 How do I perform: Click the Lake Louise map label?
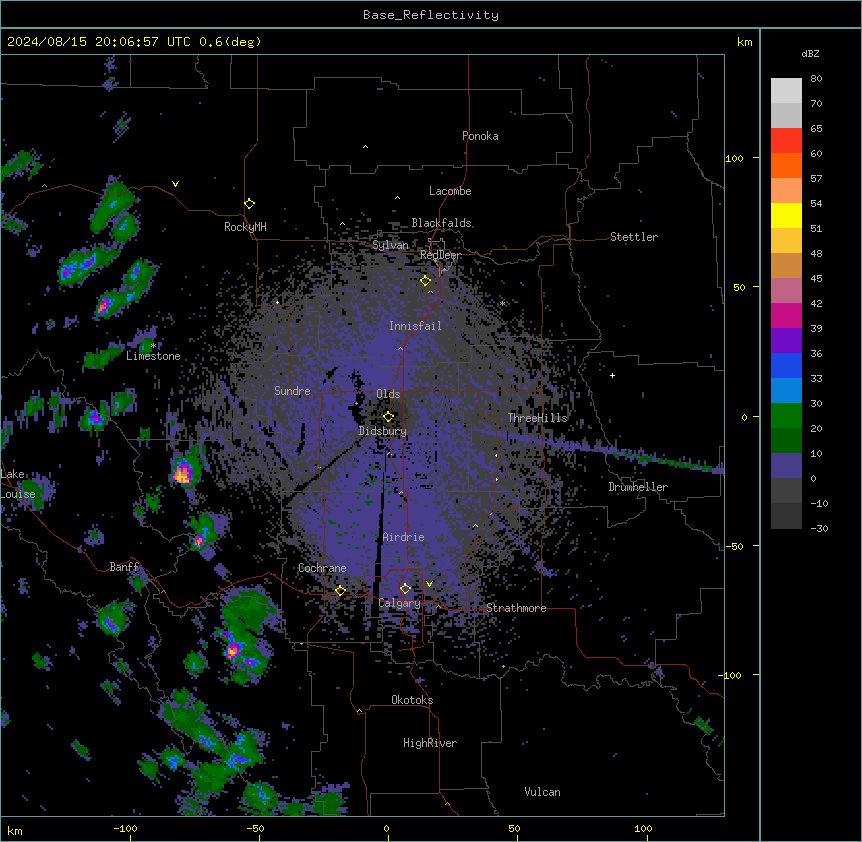click(18, 484)
